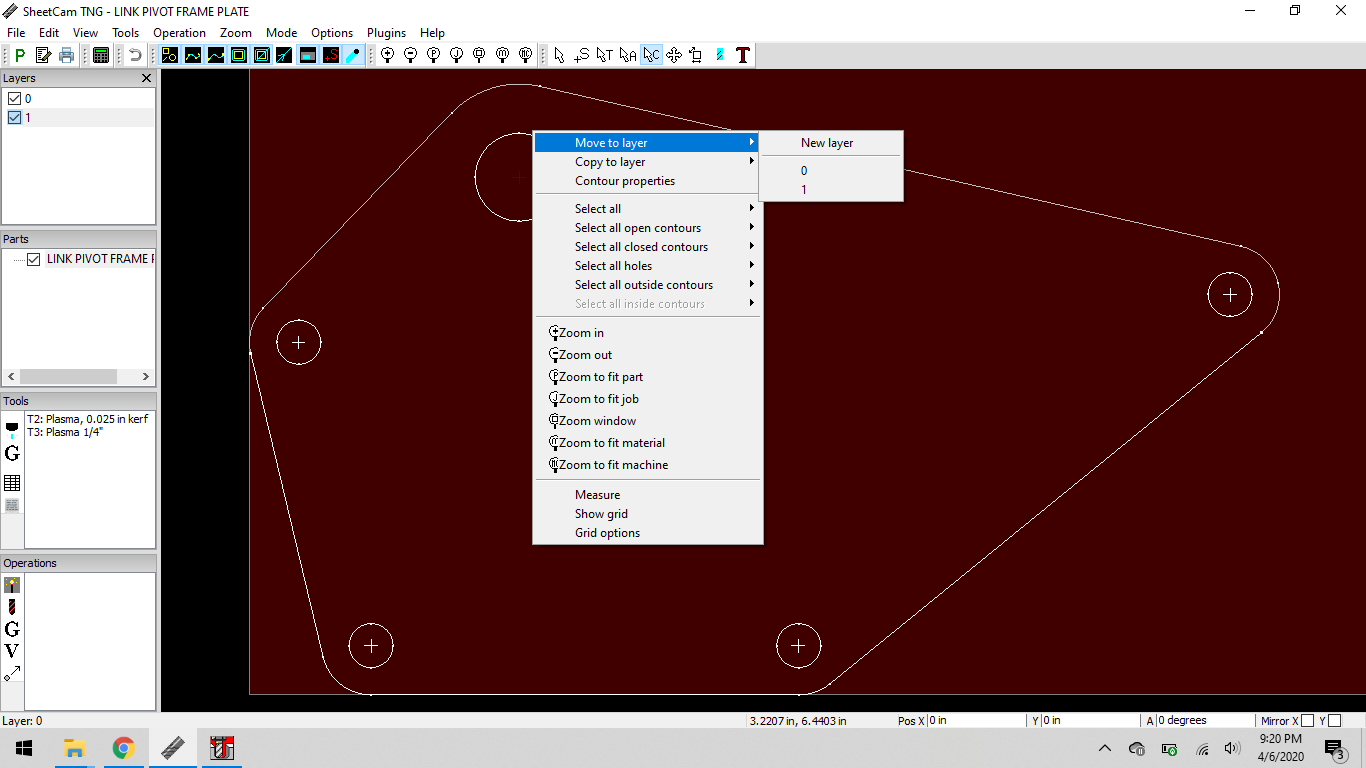Select the red text 'T' toolbar icon
The height and width of the screenshot is (768, 1366).
(x=742, y=56)
